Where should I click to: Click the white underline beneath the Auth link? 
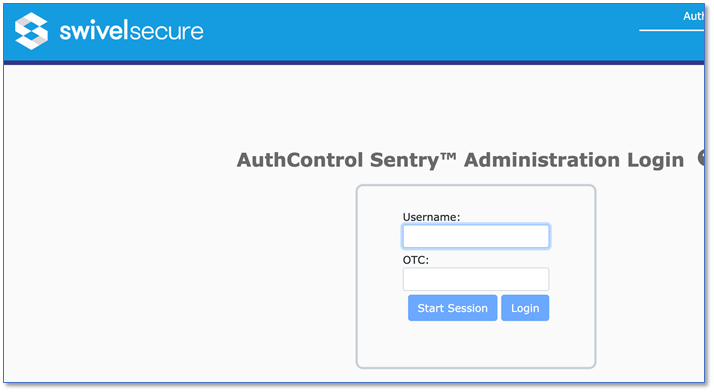(x=672, y=30)
